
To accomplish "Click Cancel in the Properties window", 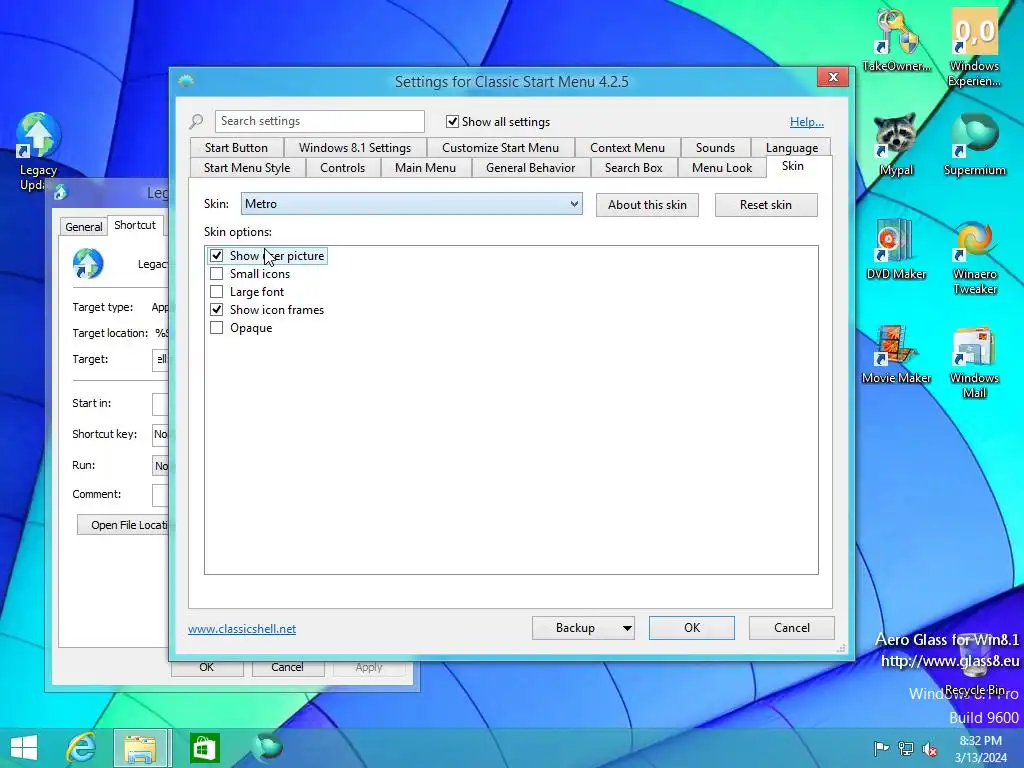I will point(287,668).
